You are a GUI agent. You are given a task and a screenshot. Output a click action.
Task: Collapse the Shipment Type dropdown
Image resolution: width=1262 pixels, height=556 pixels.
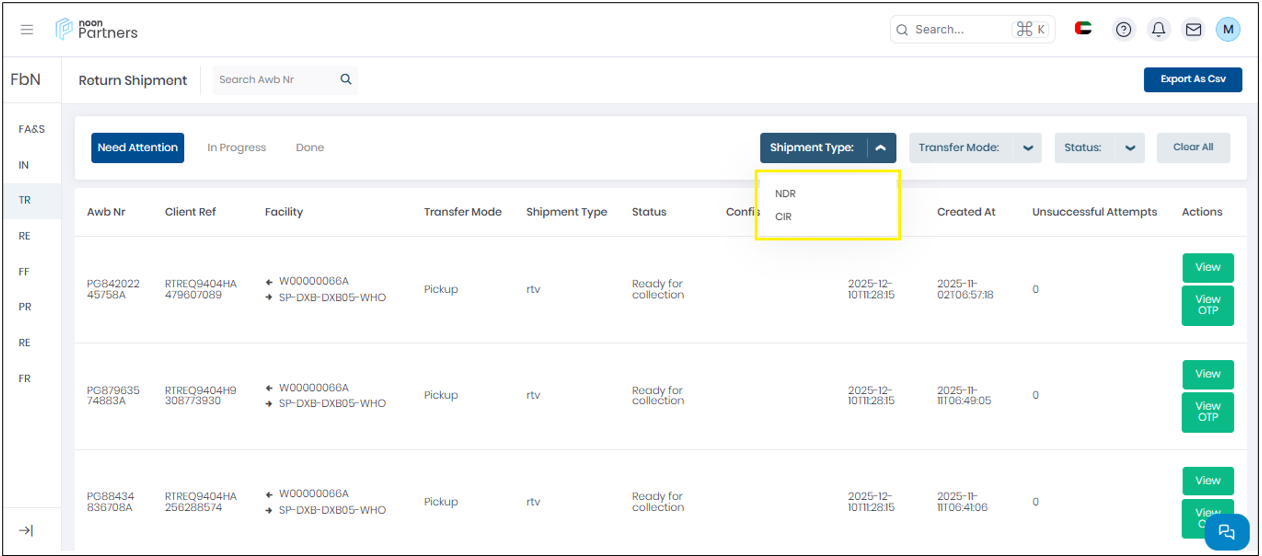880,148
